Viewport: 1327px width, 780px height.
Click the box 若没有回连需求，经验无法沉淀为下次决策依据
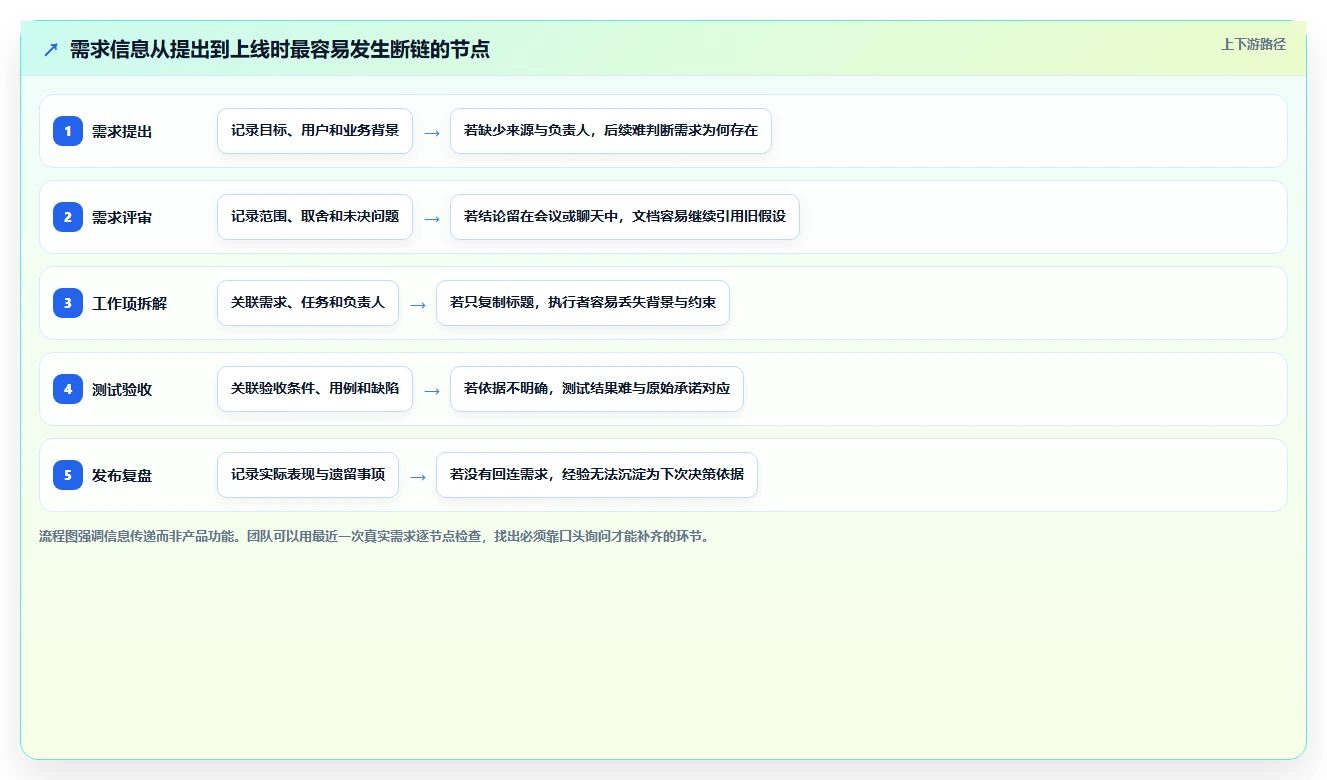click(x=597, y=475)
